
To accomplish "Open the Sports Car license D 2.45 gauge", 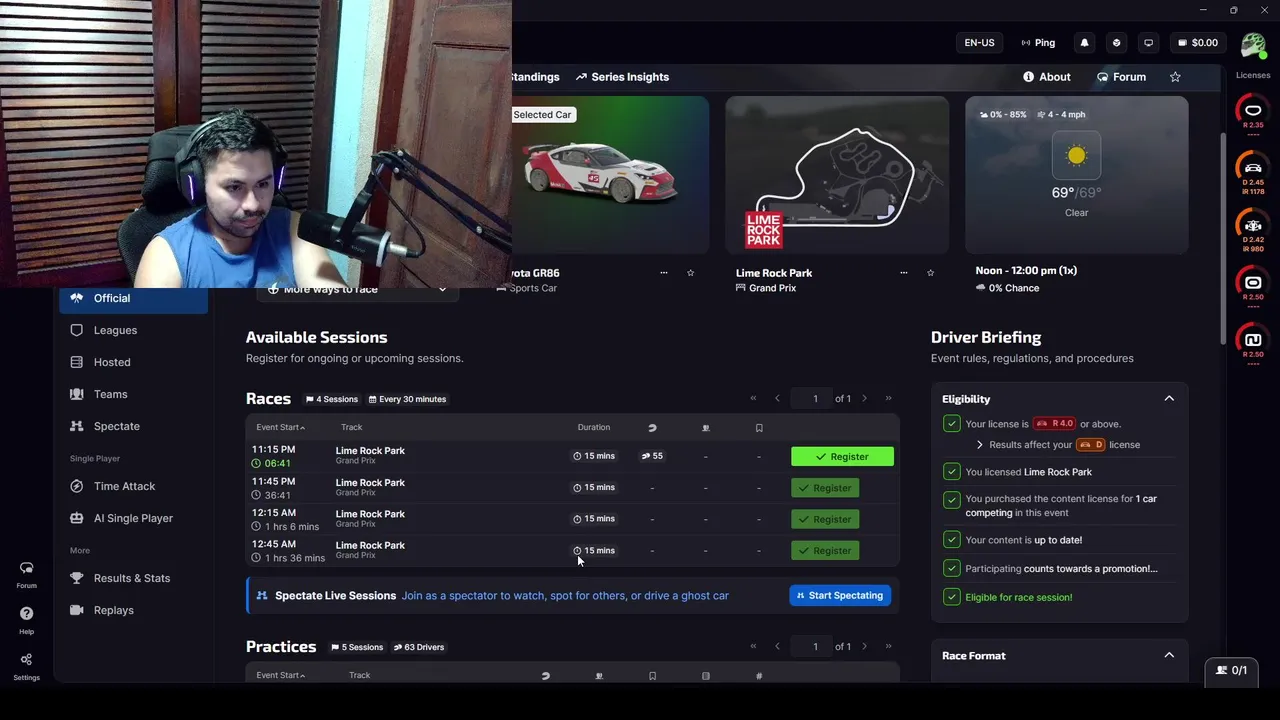I will (1253, 171).
